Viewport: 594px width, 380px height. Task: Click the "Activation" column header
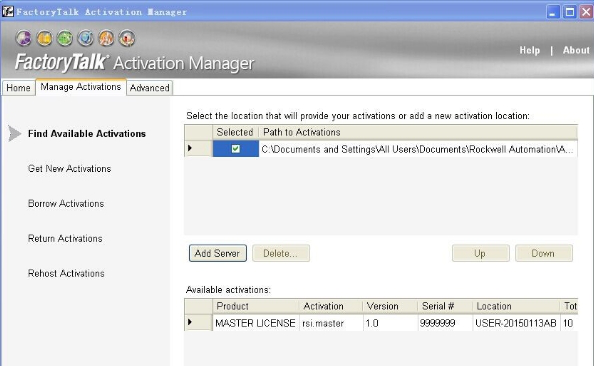(x=331, y=306)
